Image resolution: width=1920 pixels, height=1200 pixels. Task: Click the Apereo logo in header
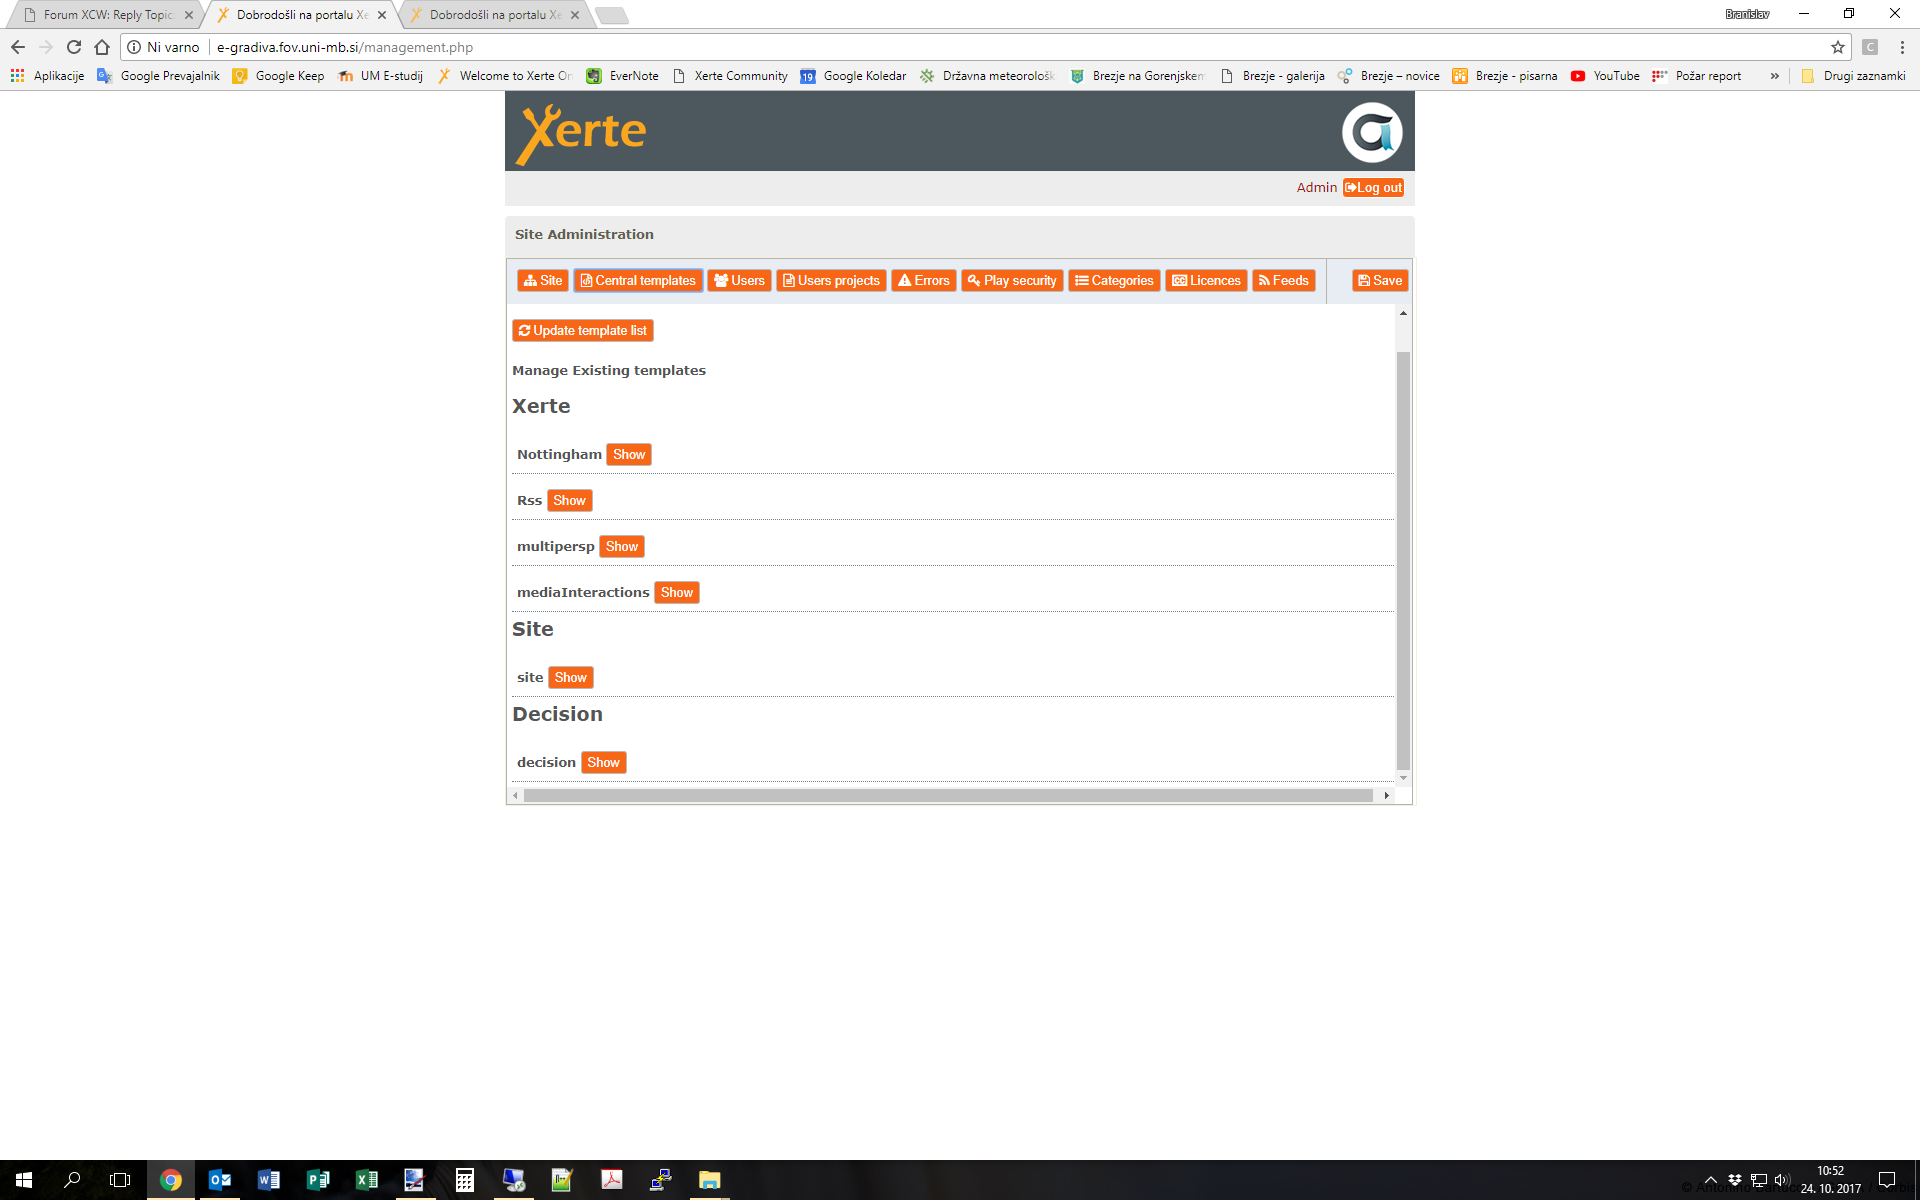(1372, 132)
